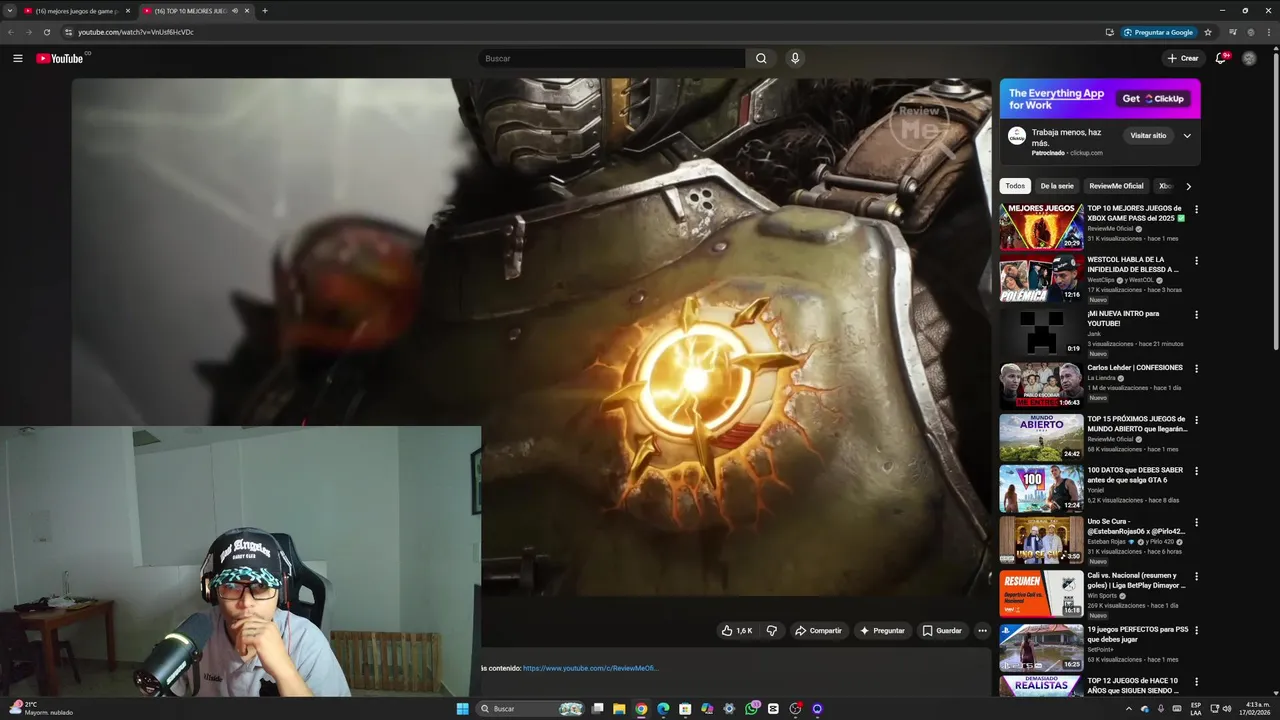1280x720 pixels.
Task: Open TOP 15 PRÓXIMOS JUEGOS MUNDO ABIERTO thumbnail
Action: pyautogui.click(x=1041, y=437)
